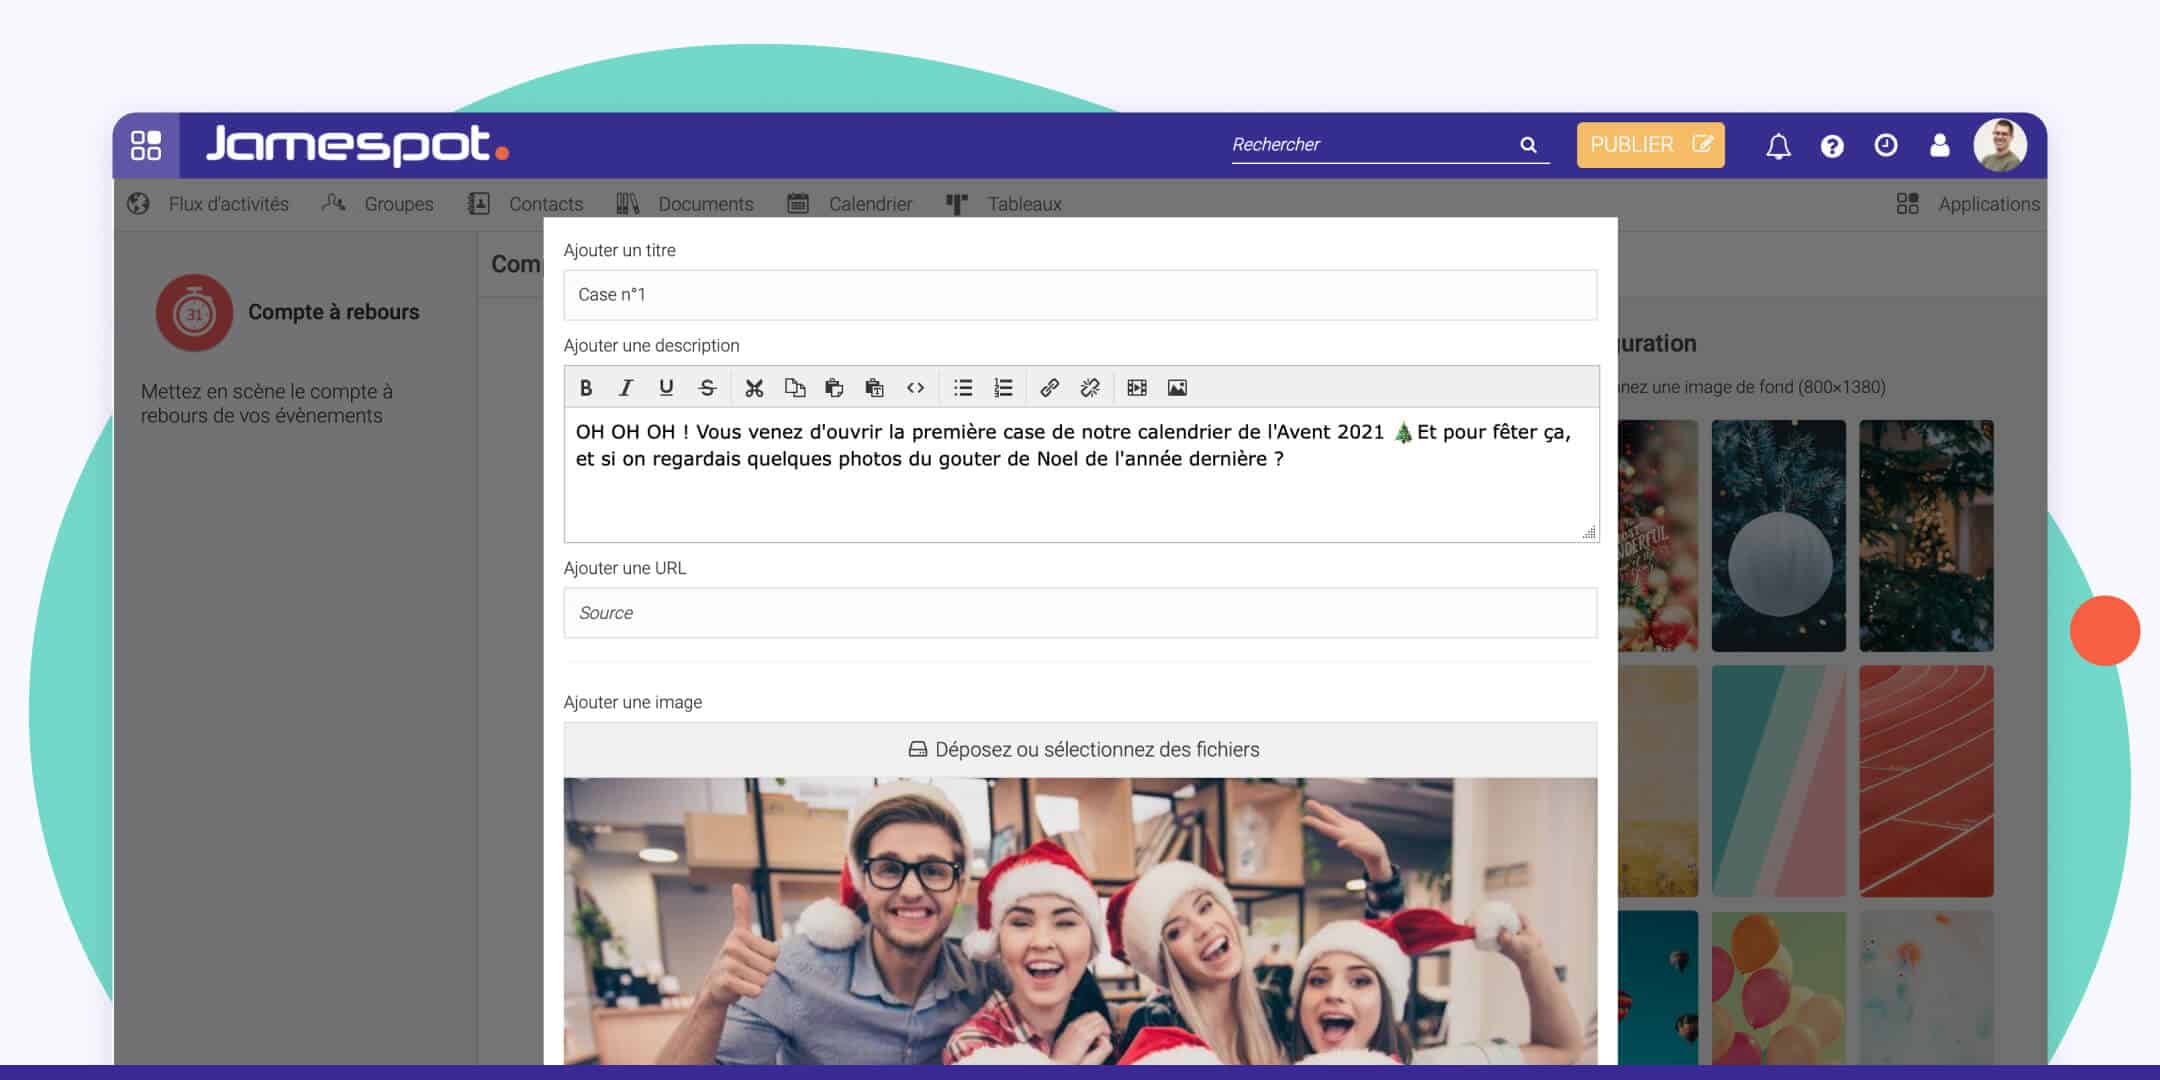This screenshot has height=1080, width=2160.
Task: Click the profile avatar photo
Action: (2000, 145)
